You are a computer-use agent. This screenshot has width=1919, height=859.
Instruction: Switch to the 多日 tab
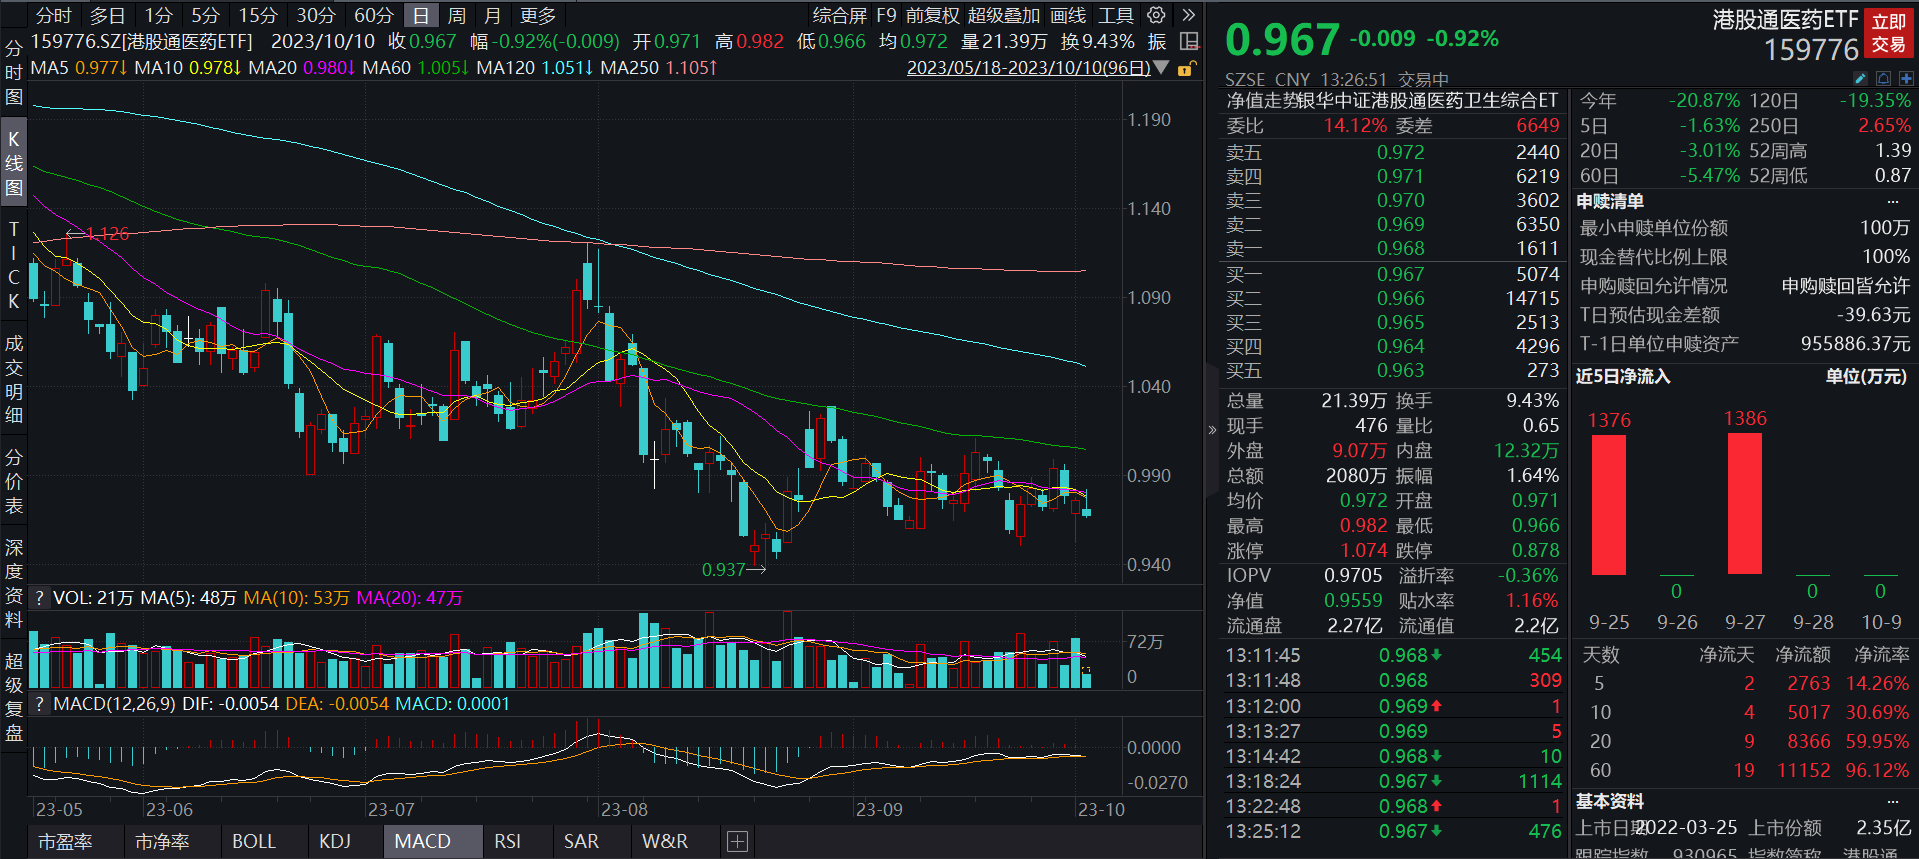tap(108, 15)
